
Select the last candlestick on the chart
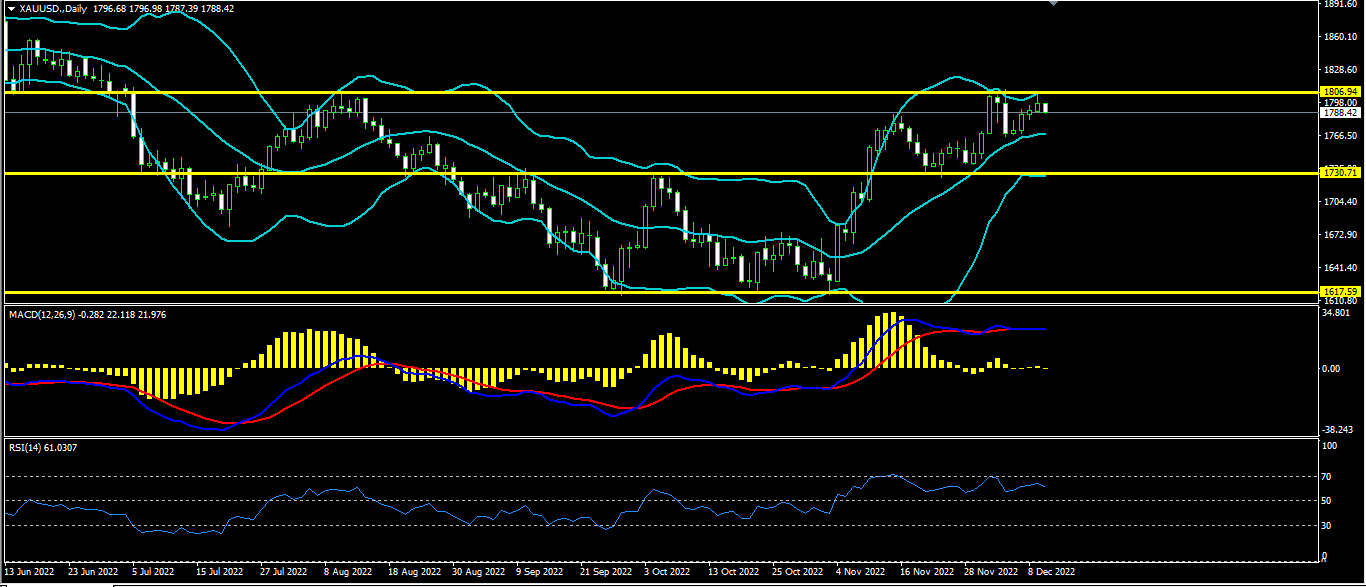coord(1045,107)
